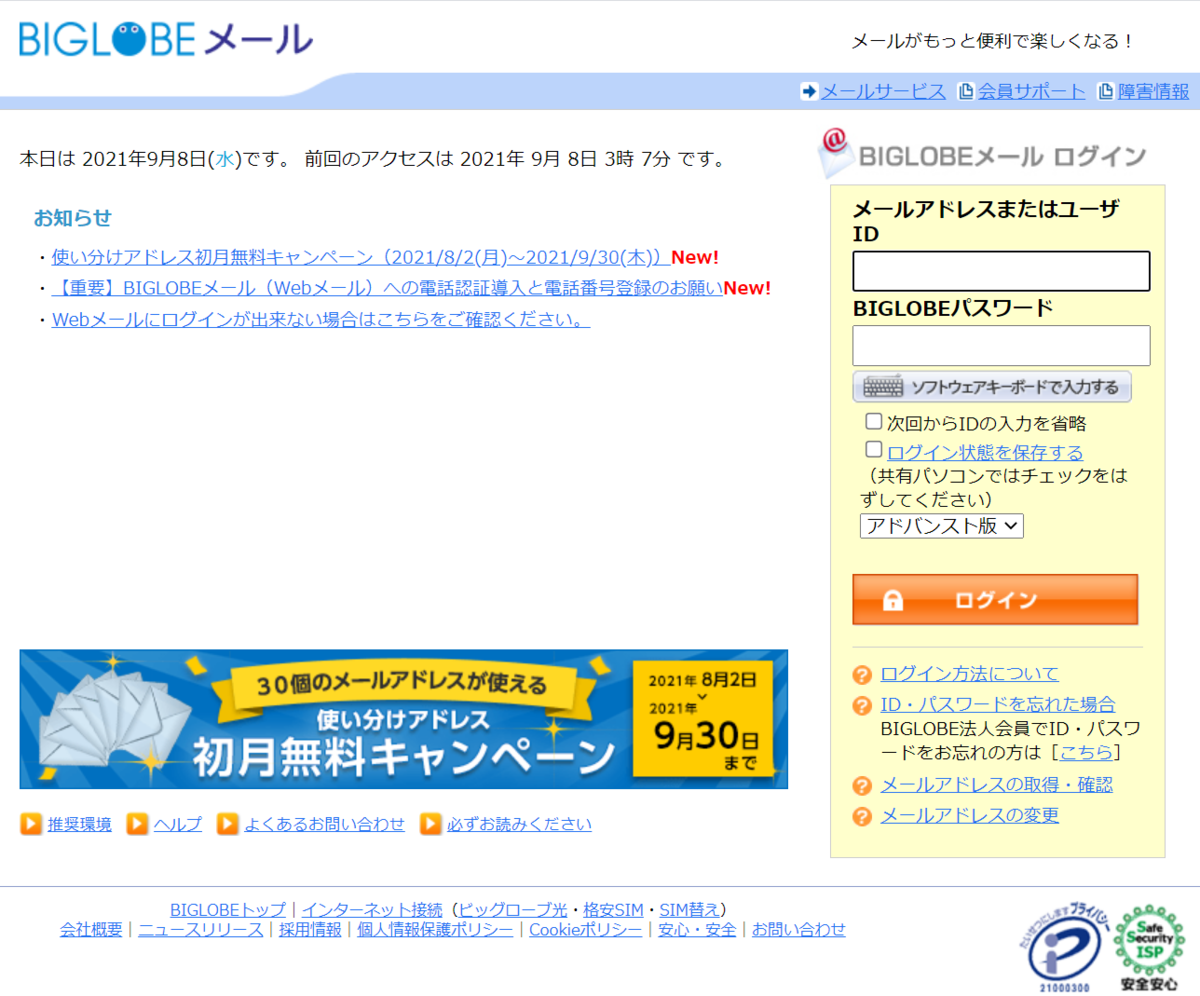Click the 水 weekday link in the date
1200x996 pixels.
point(224,158)
